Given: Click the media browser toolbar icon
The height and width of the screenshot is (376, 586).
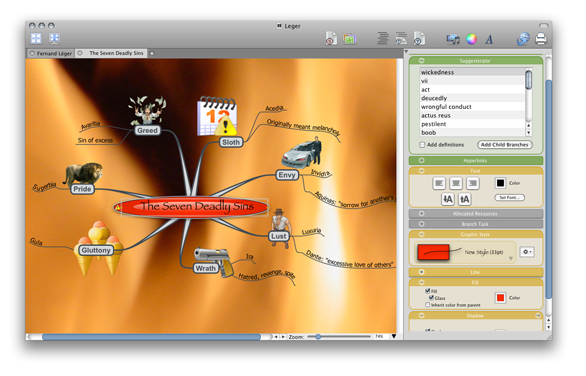Looking at the screenshot, I should point(453,39).
